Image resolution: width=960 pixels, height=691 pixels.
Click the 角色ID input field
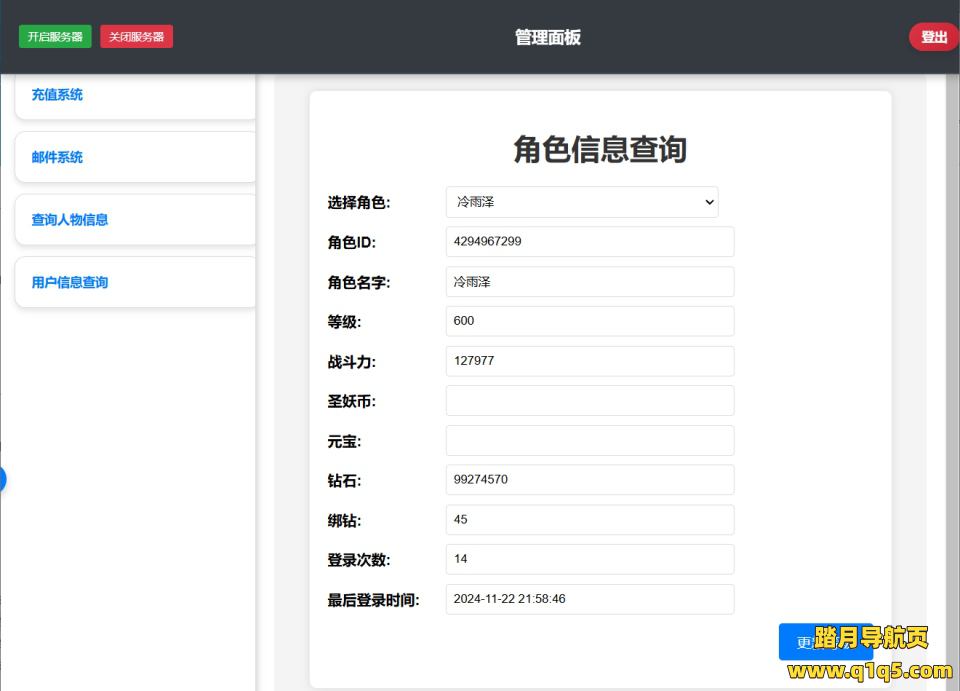pos(589,242)
